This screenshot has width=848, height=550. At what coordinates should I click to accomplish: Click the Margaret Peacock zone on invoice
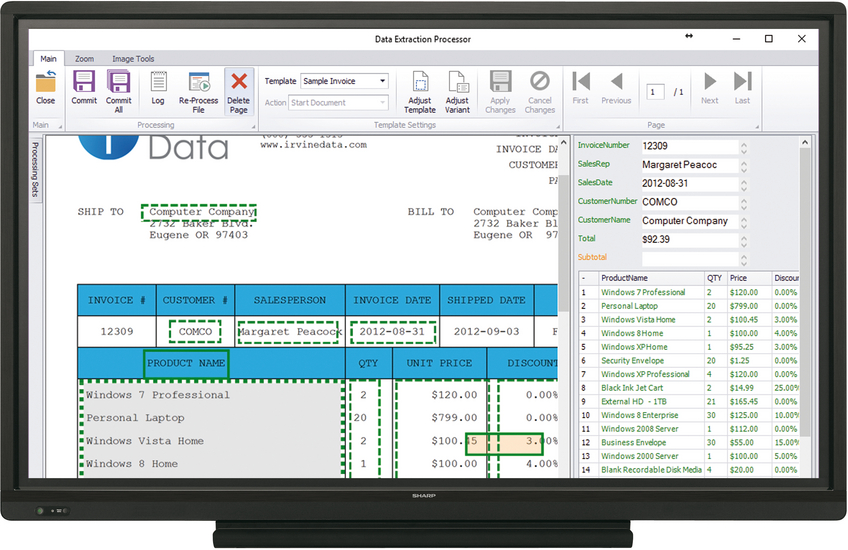289,332
